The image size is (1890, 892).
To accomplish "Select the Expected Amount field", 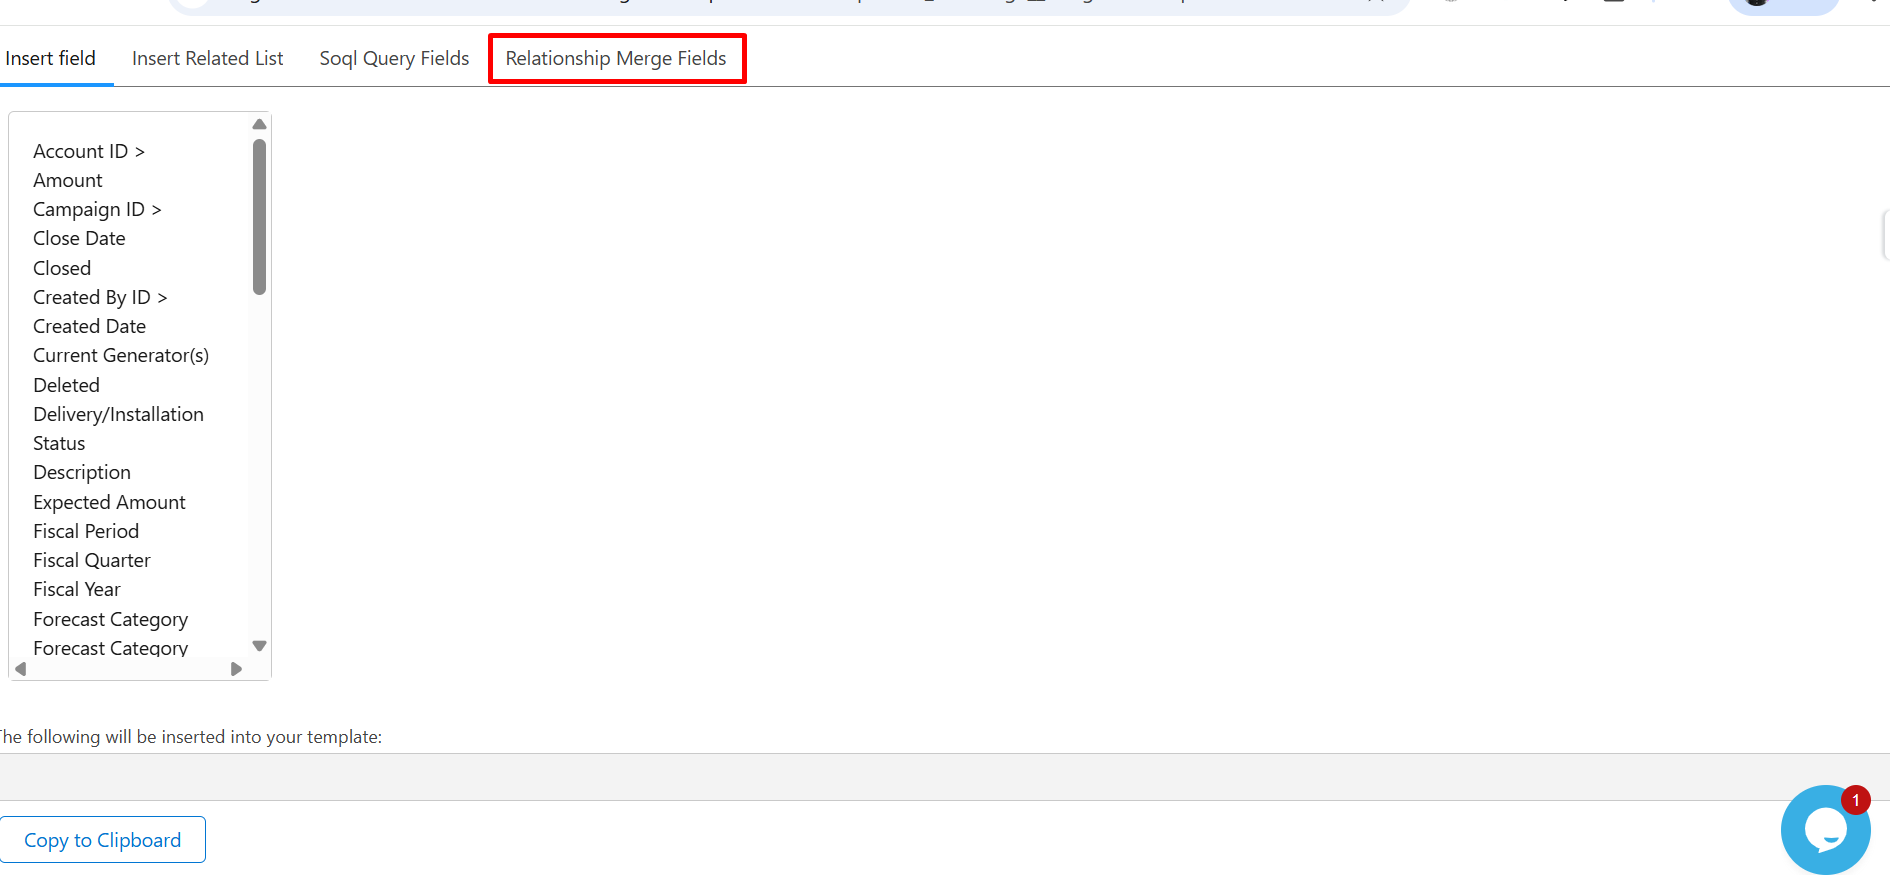I will (x=109, y=502).
